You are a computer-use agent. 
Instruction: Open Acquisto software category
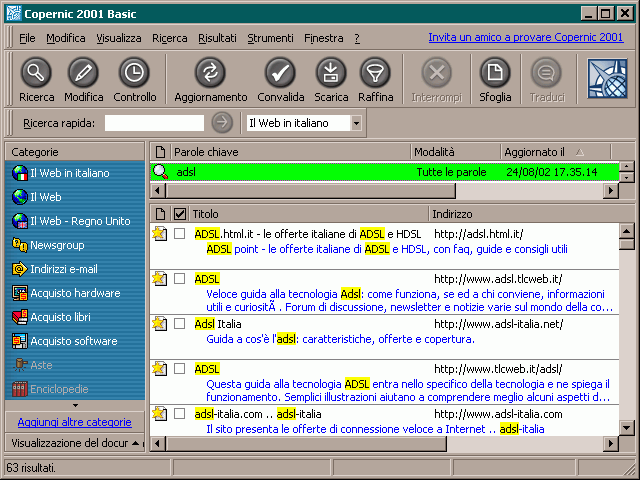pos(64,341)
